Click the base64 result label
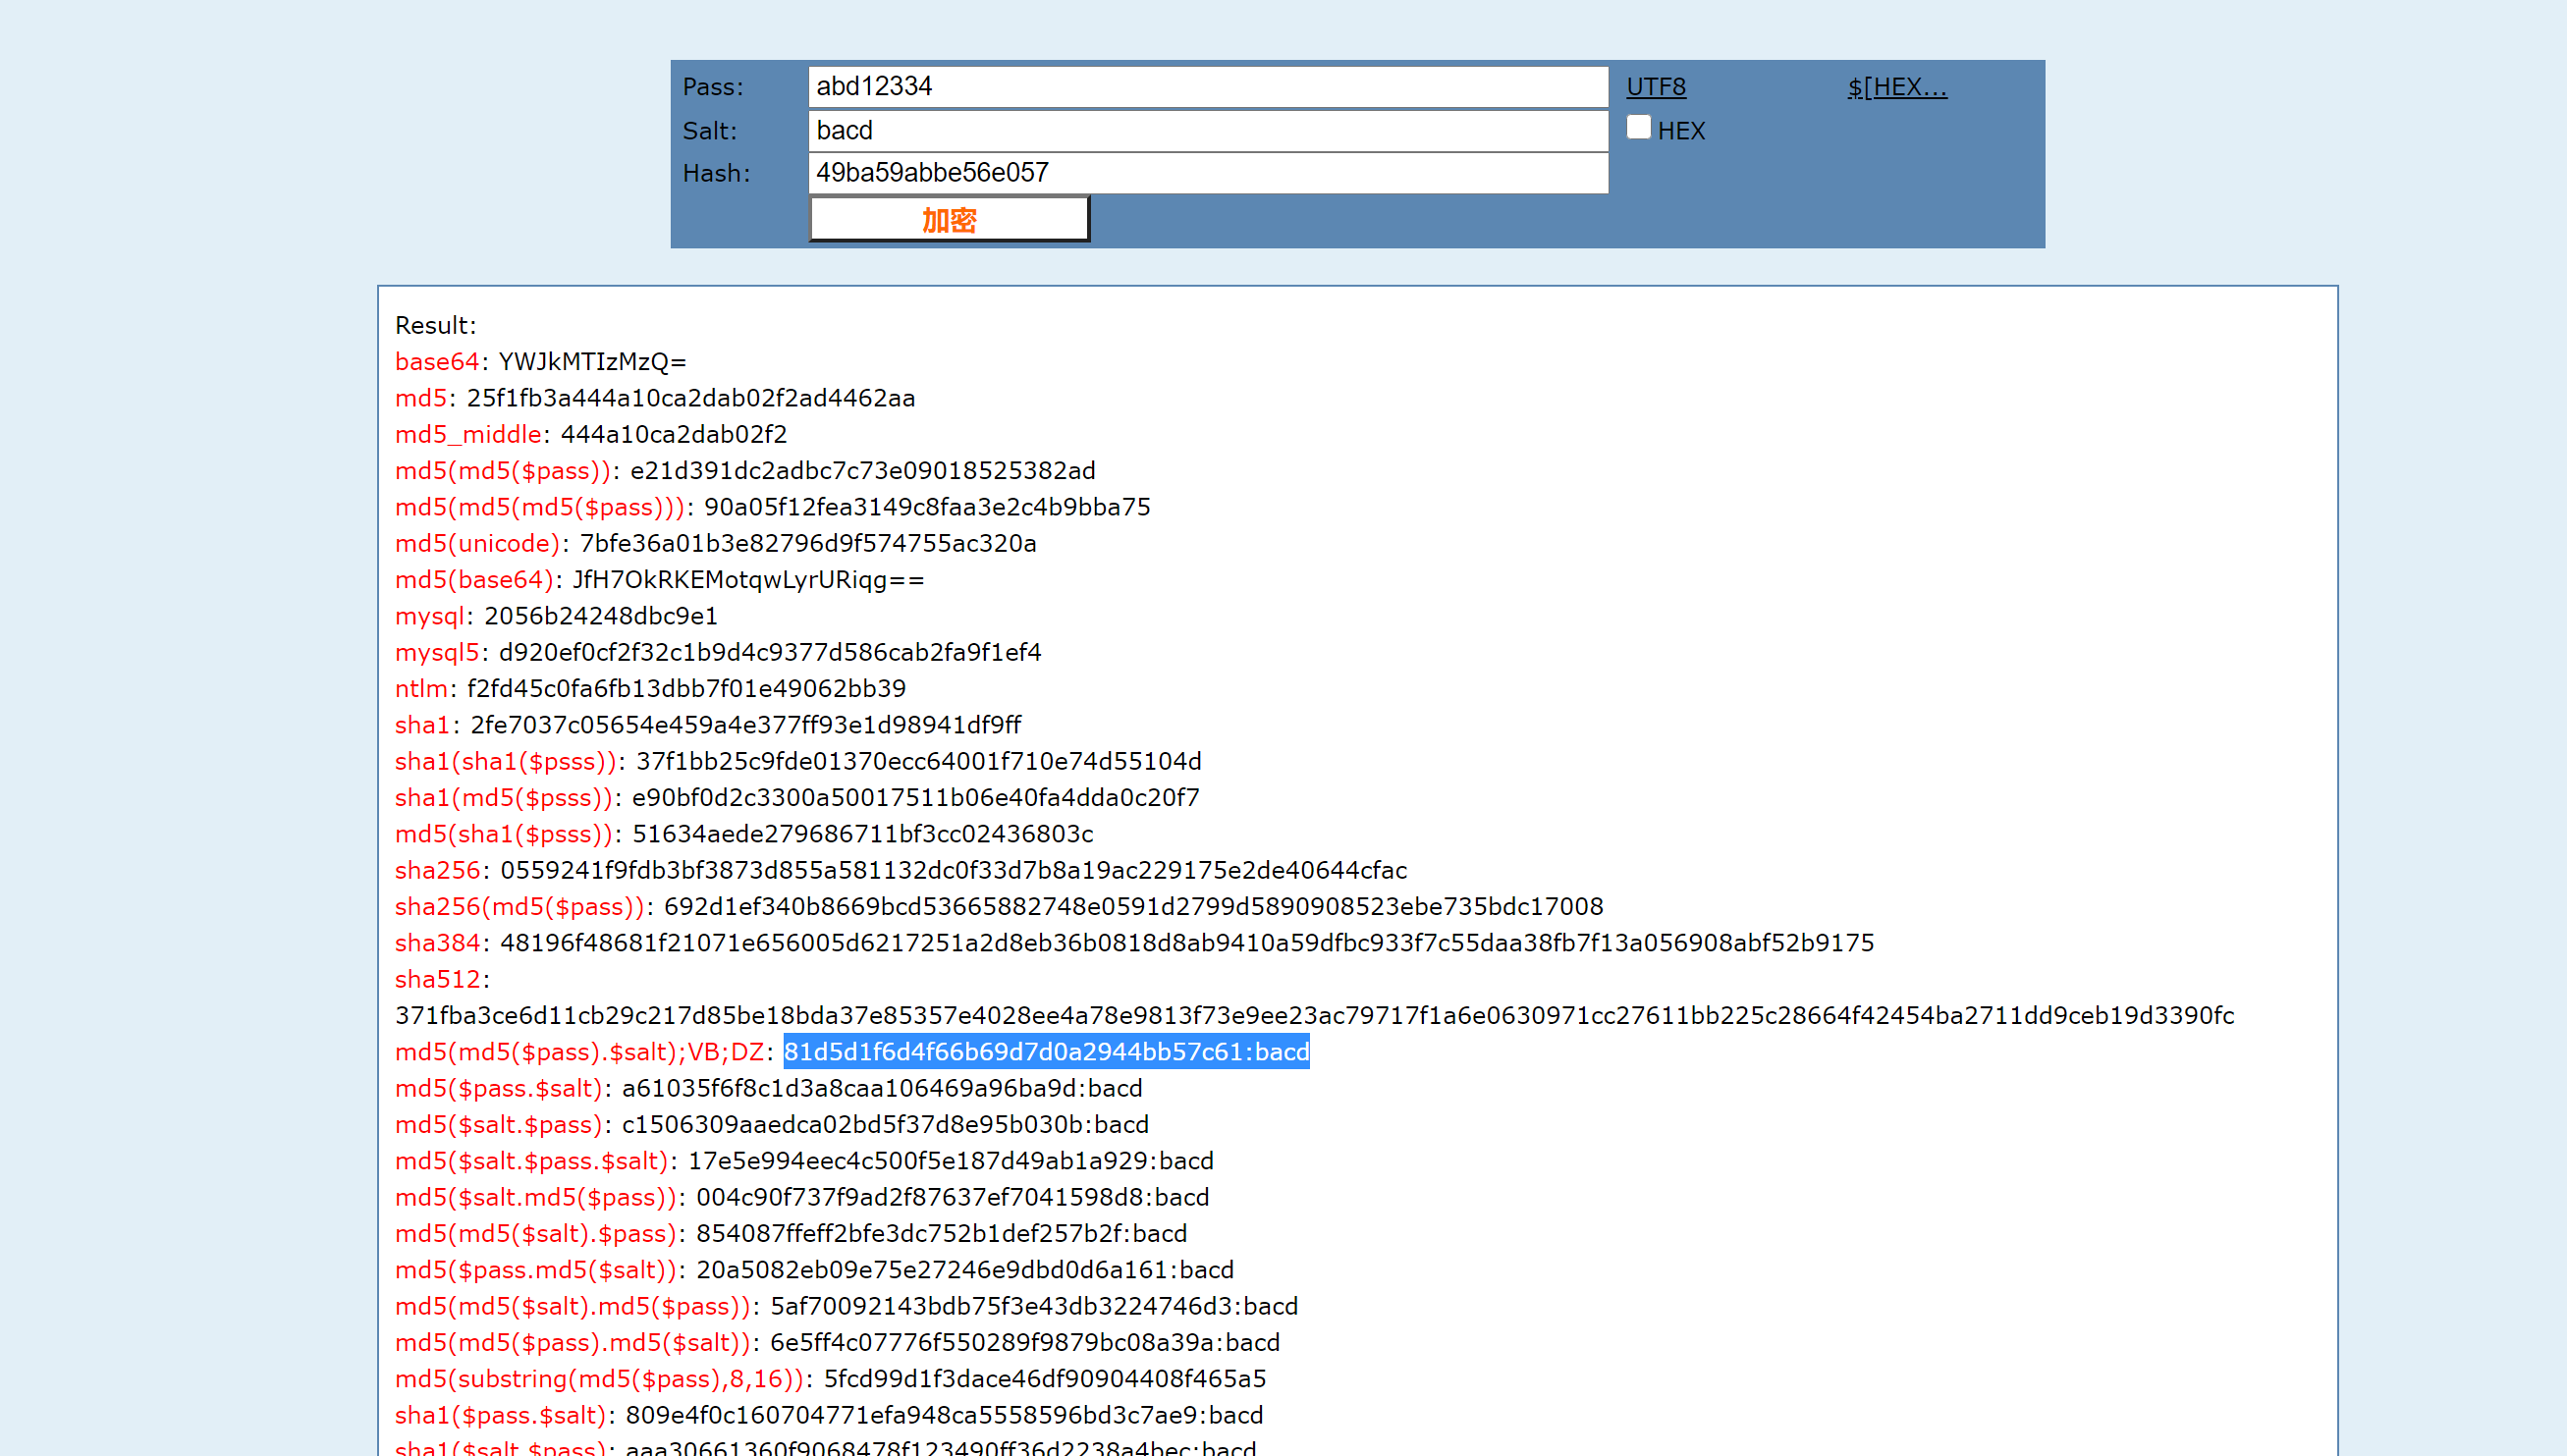This screenshot has height=1456, width=2567. 437,362
